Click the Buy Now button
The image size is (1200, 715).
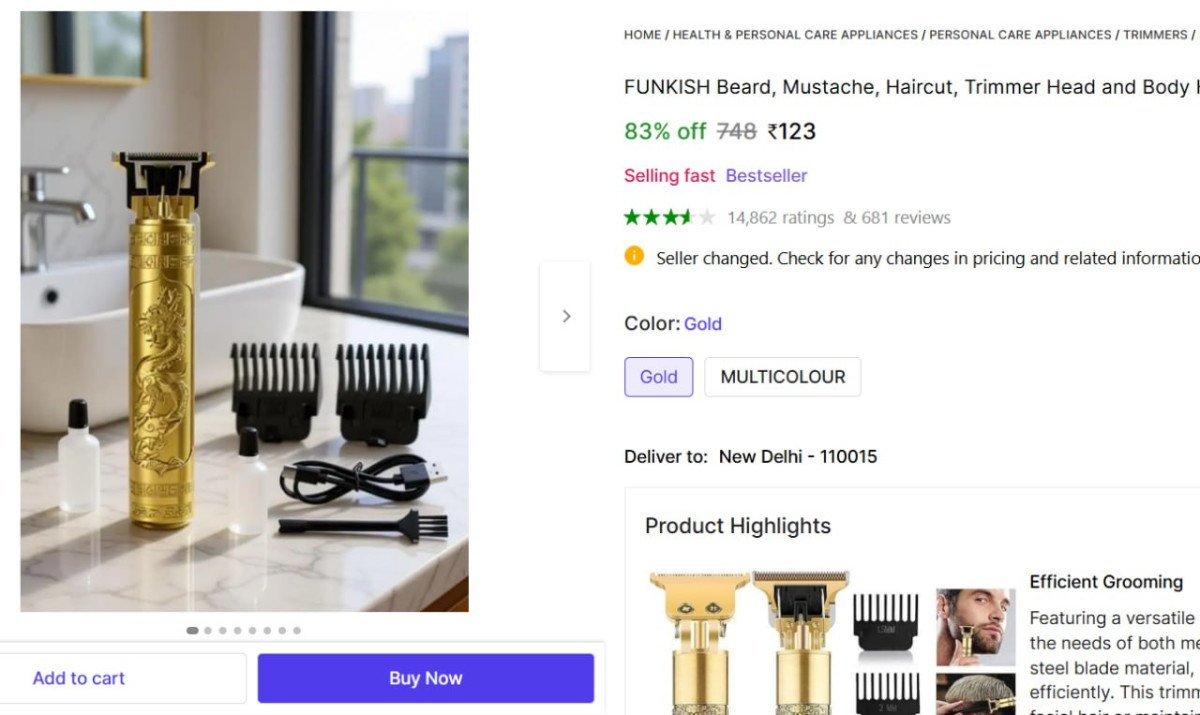425,677
